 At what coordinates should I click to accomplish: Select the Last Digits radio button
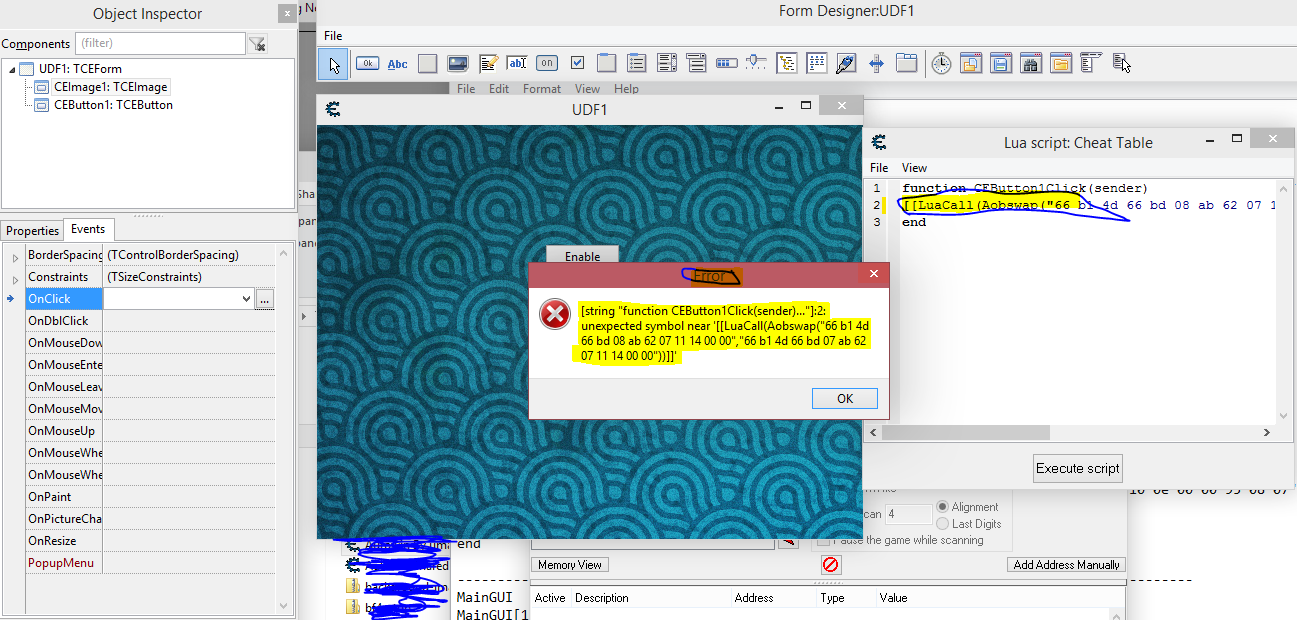click(943, 524)
